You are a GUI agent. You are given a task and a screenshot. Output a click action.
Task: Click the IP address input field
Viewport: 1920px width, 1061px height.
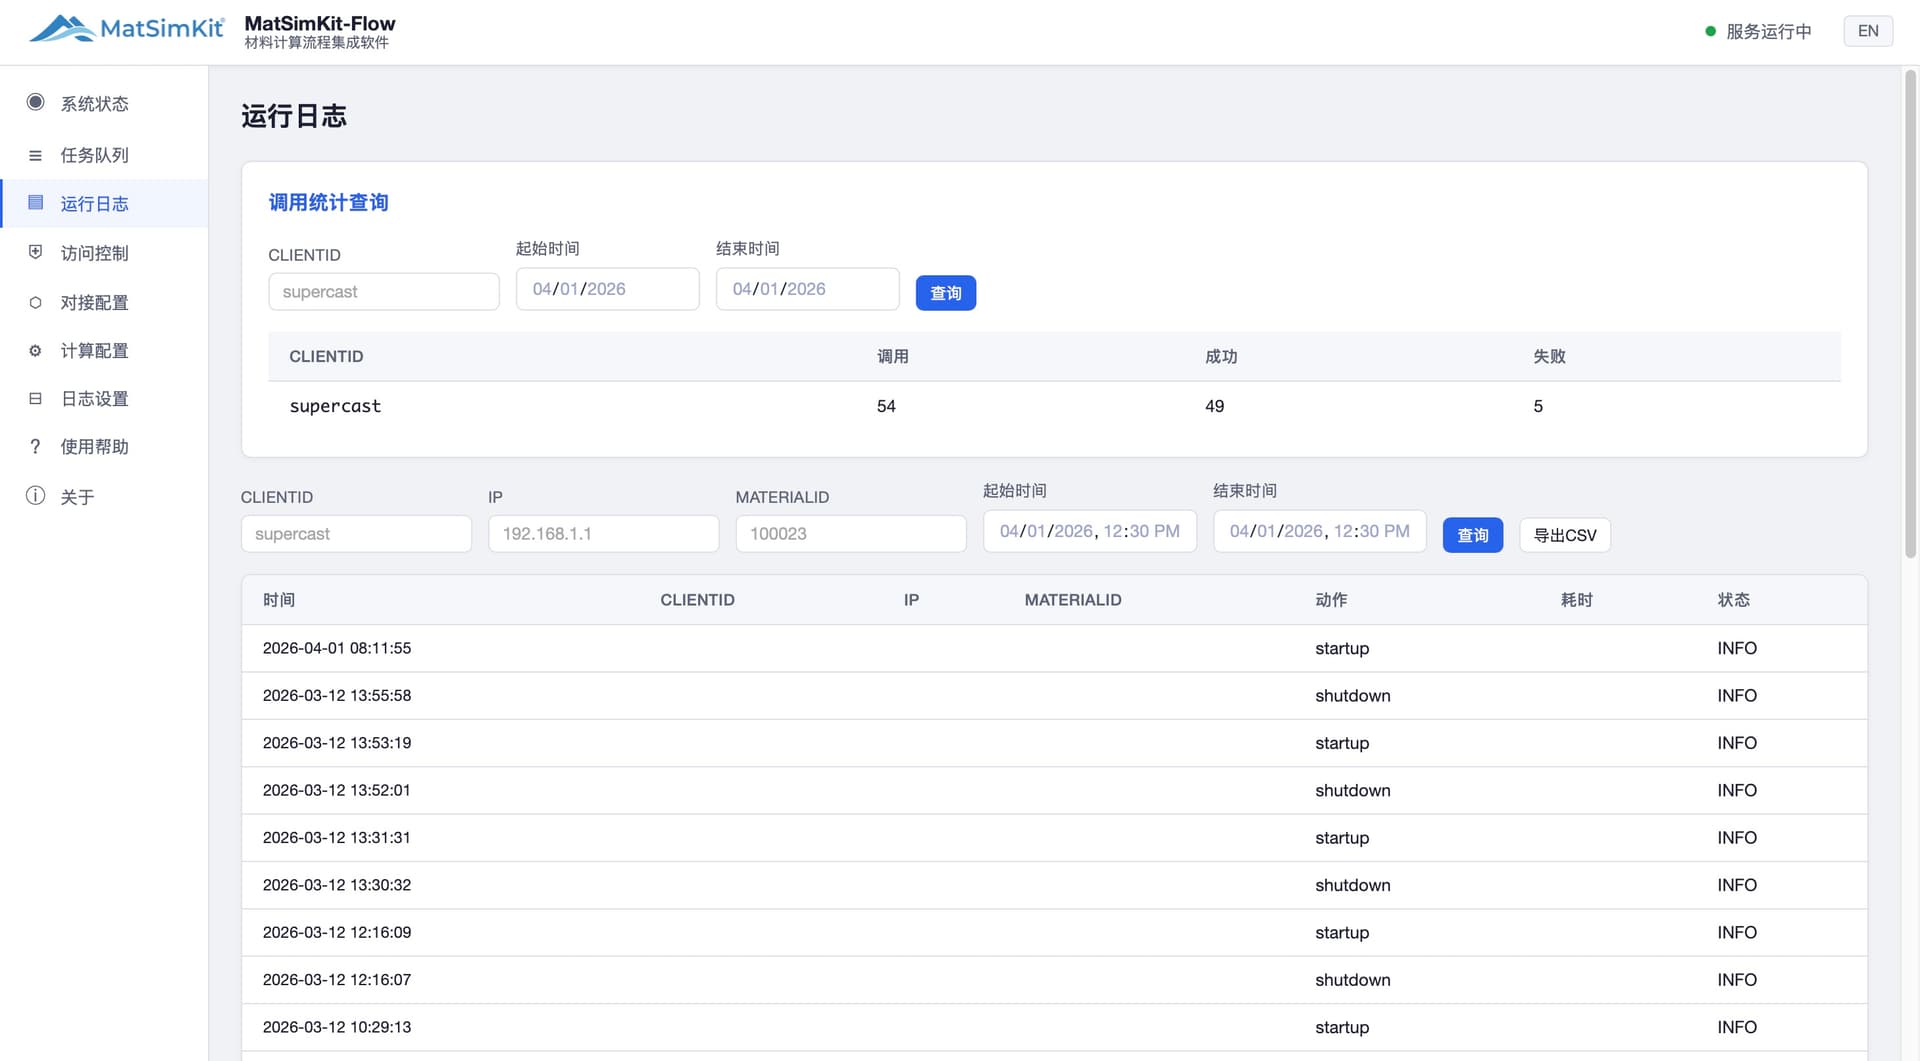pyautogui.click(x=603, y=533)
